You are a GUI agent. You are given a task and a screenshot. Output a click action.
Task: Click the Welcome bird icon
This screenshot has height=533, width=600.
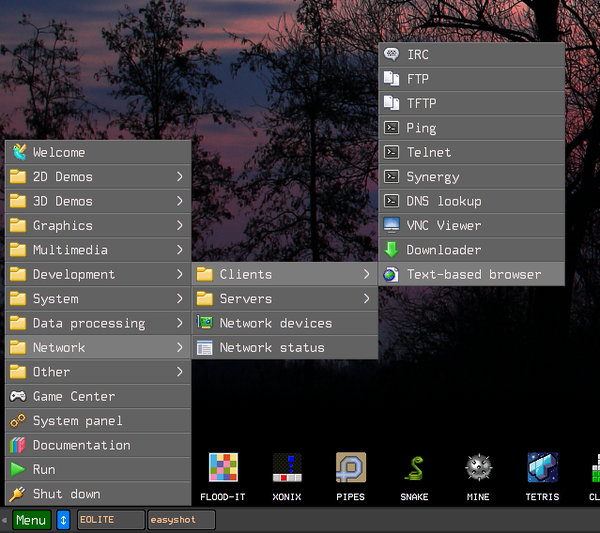point(19,152)
